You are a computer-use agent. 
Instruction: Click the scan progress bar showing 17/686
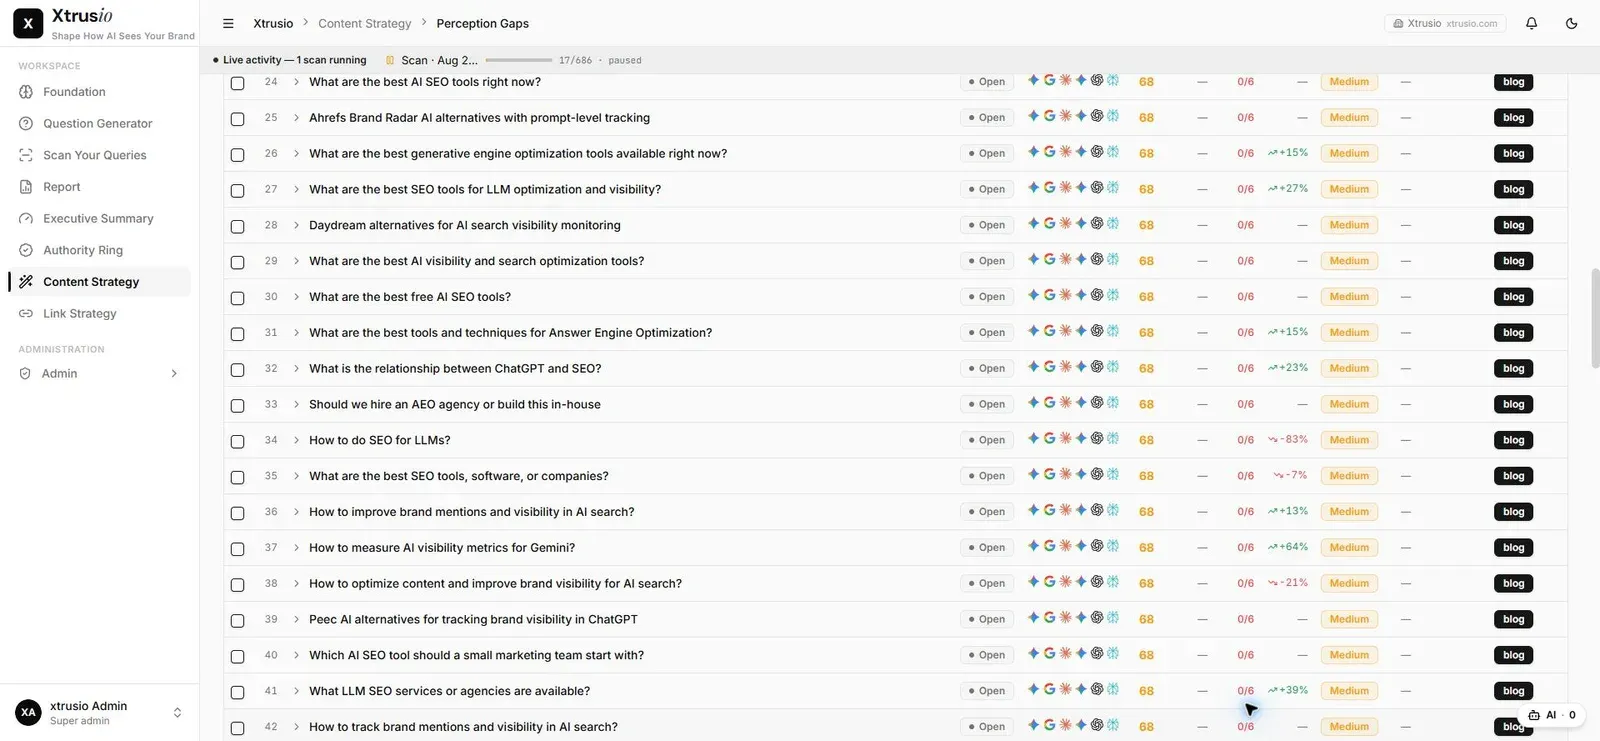519,60
